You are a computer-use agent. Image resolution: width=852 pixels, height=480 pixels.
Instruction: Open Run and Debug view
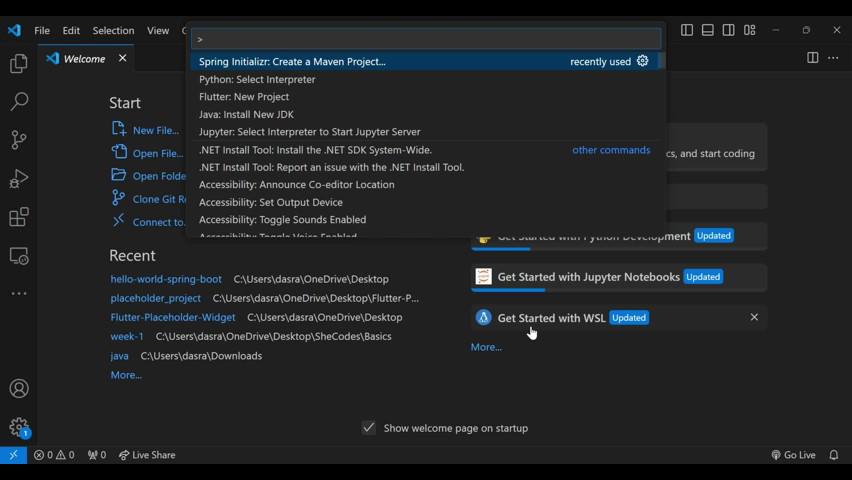[19, 178]
